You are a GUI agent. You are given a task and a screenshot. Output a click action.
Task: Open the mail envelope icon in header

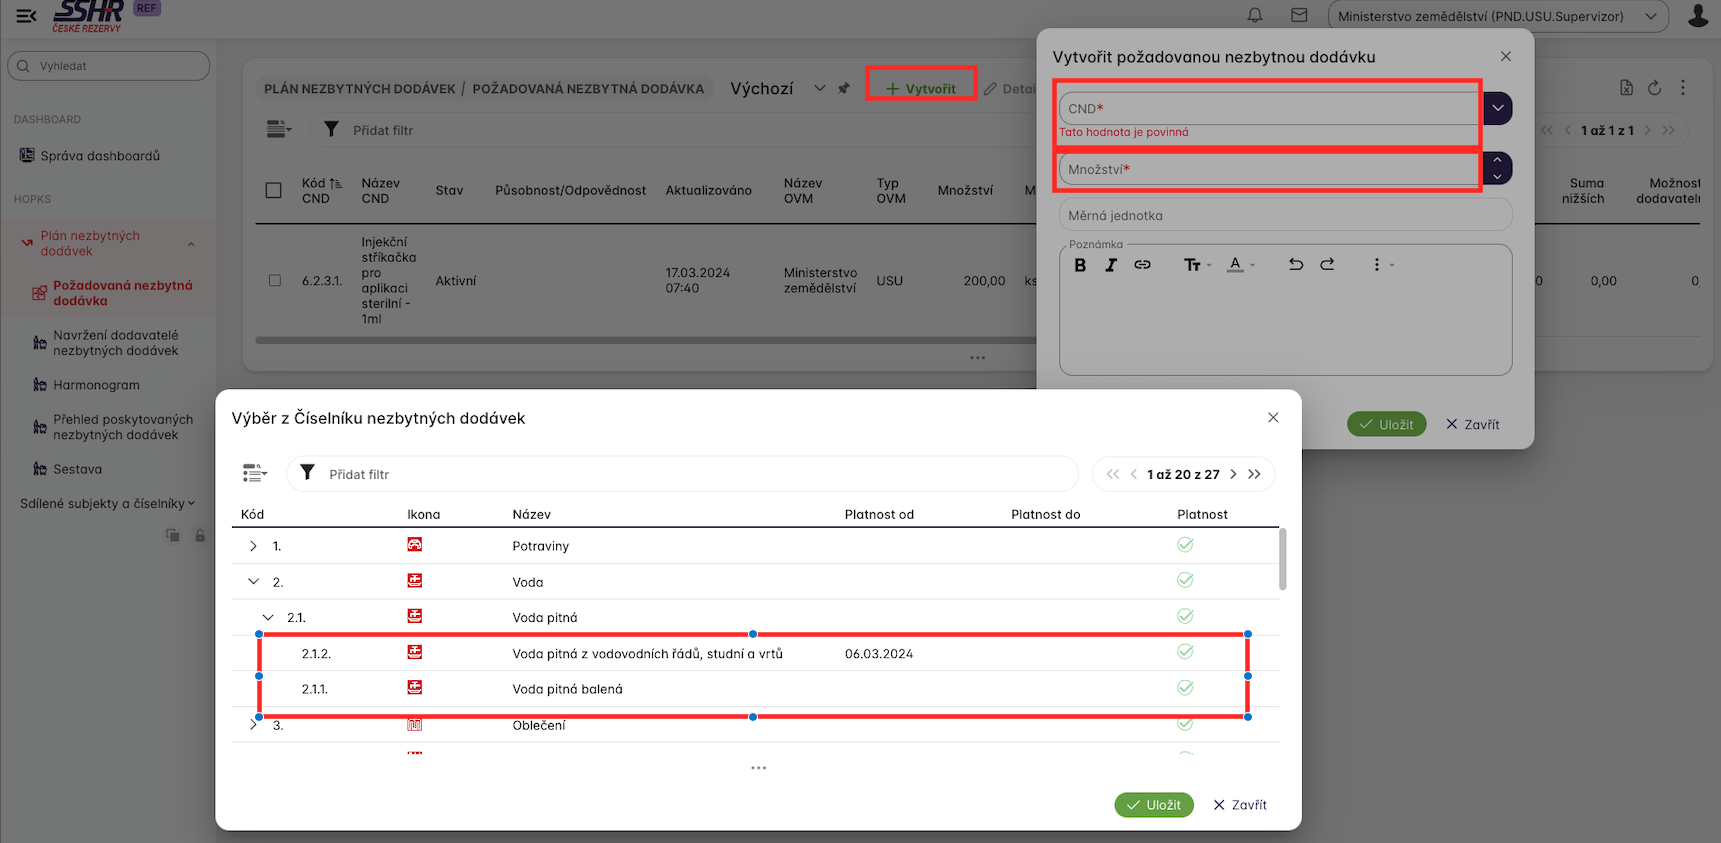coord(1299,15)
